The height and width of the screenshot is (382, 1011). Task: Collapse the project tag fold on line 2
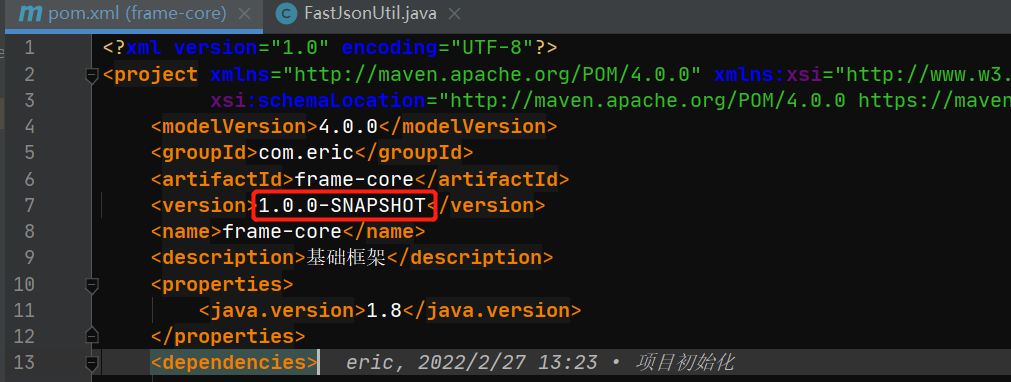[92, 75]
